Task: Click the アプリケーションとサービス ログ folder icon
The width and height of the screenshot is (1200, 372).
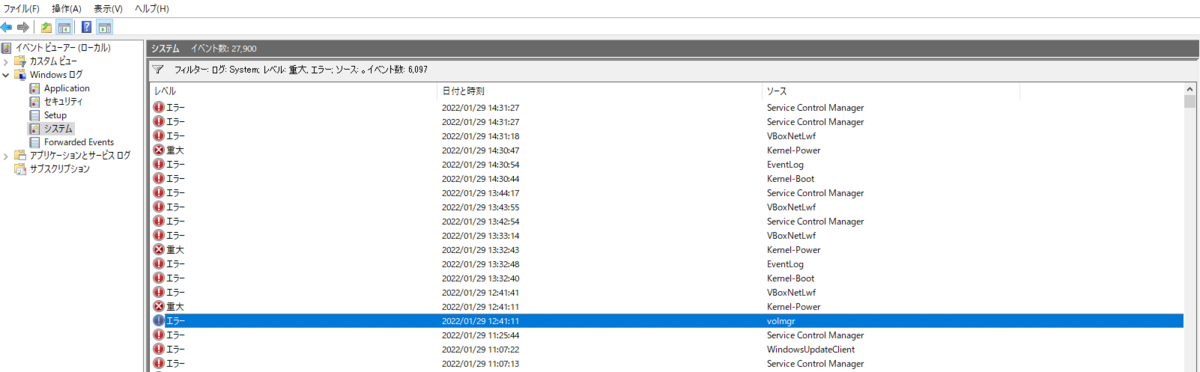Action: tap(21, 156)
